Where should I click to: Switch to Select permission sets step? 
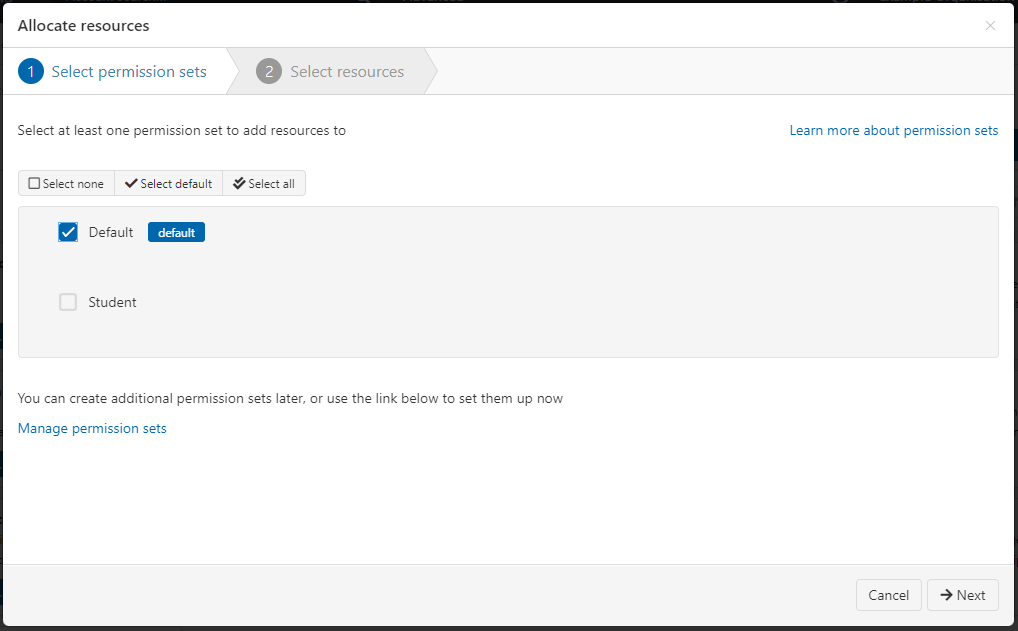(129, 72)
